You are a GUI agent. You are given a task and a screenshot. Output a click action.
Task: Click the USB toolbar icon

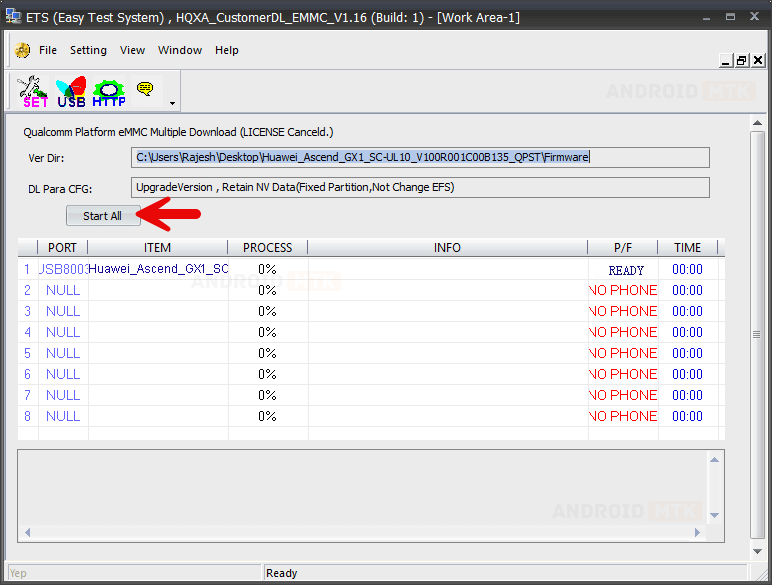coord(71,91)
